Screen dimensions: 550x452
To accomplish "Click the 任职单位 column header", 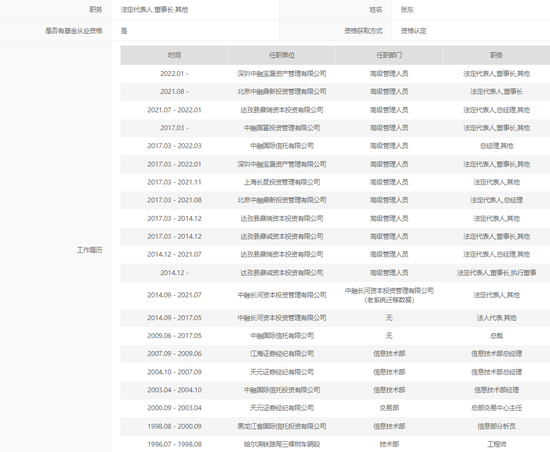I will [x=282, y=55].
